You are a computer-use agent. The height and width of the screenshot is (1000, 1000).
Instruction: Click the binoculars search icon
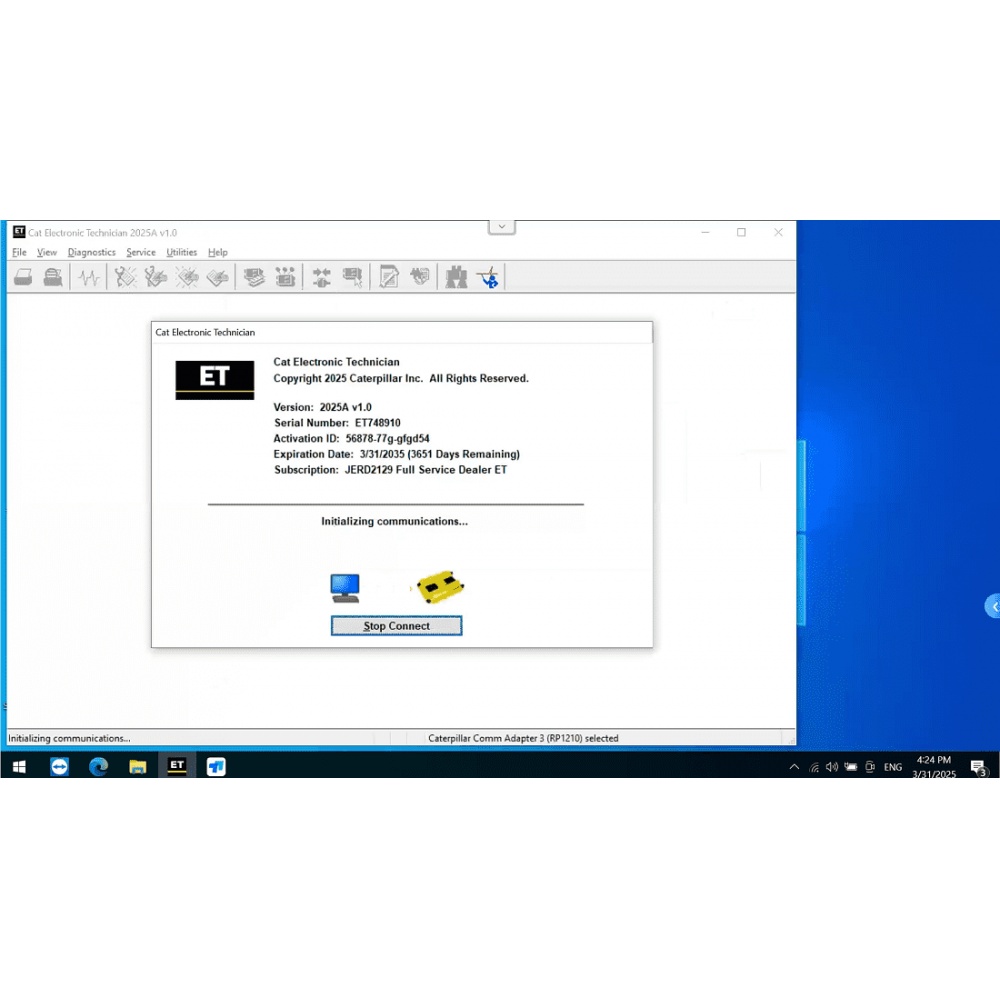coord(456,277)
